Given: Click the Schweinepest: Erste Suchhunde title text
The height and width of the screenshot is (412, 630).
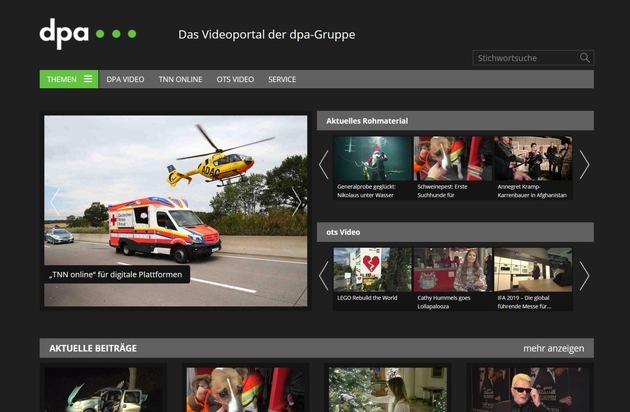Looking at the screenshot, I should 442,191.
